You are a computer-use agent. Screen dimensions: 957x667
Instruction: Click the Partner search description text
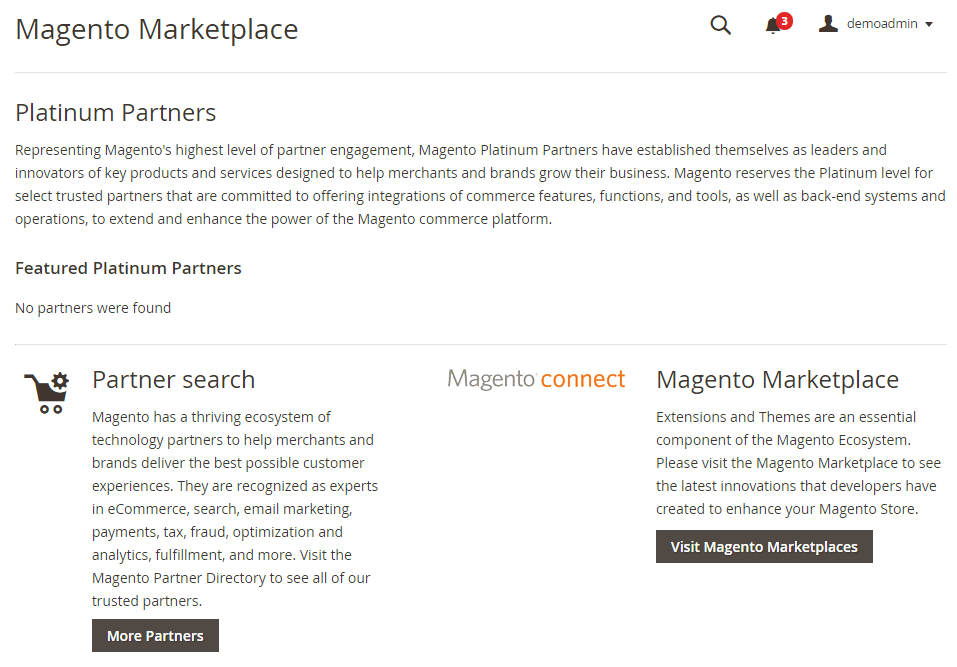tap(235, 509)
